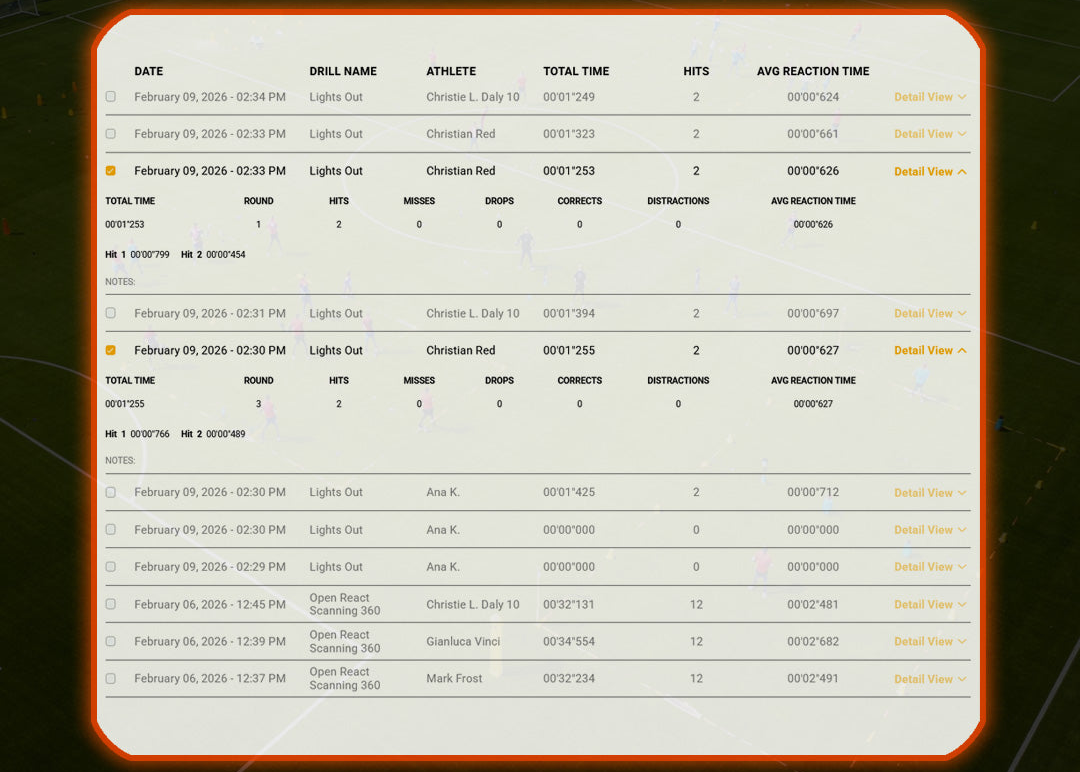Open Detail View for Ana K. 00'01"425 row
This screenshot has height=772, width=1080.
[x=929, y=493]
